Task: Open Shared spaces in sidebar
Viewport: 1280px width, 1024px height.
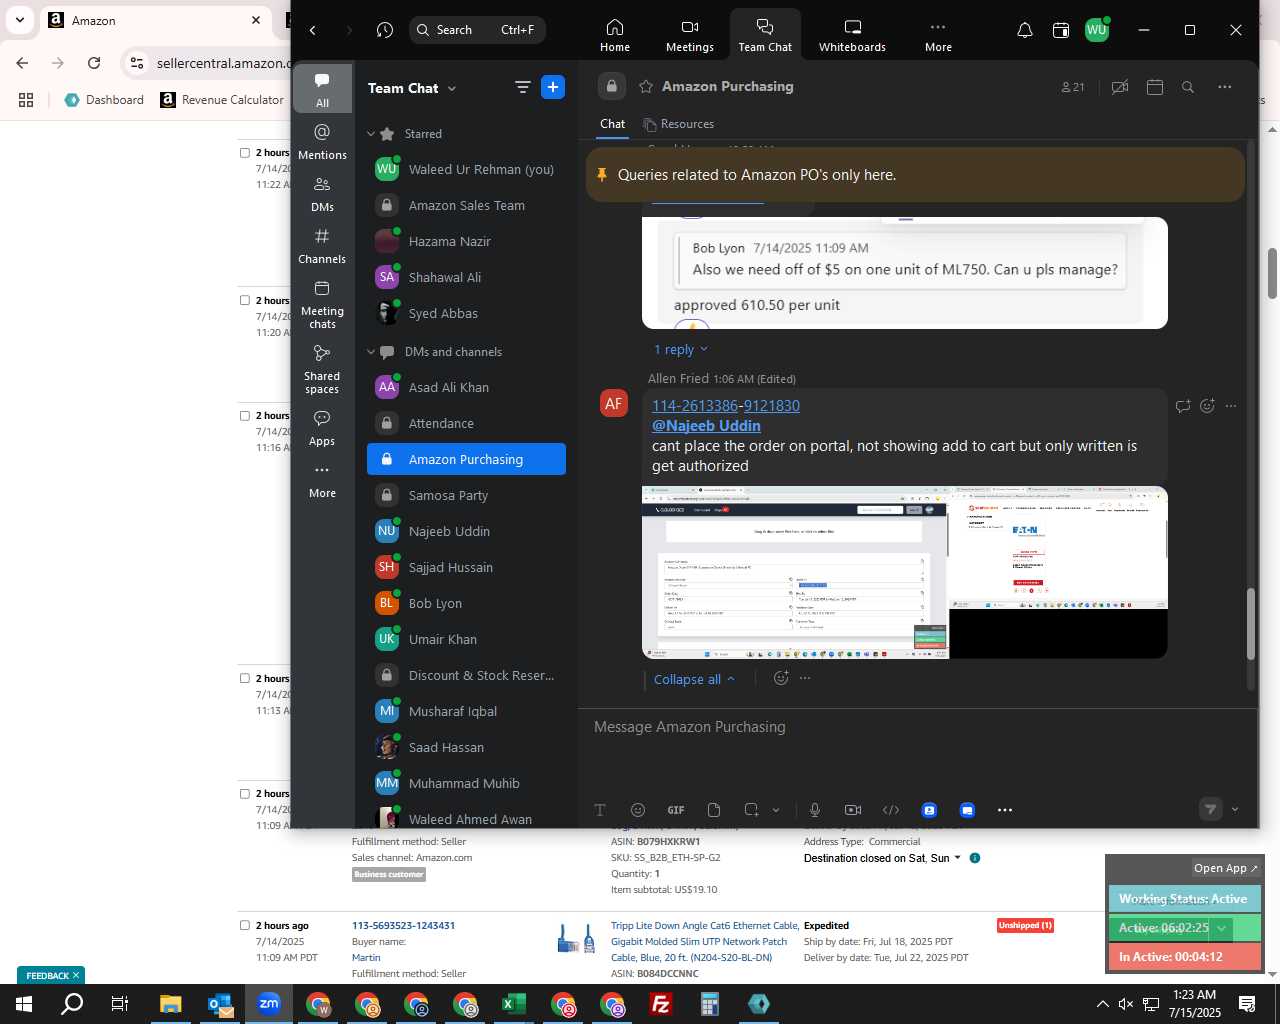Action: click(322, 369)
